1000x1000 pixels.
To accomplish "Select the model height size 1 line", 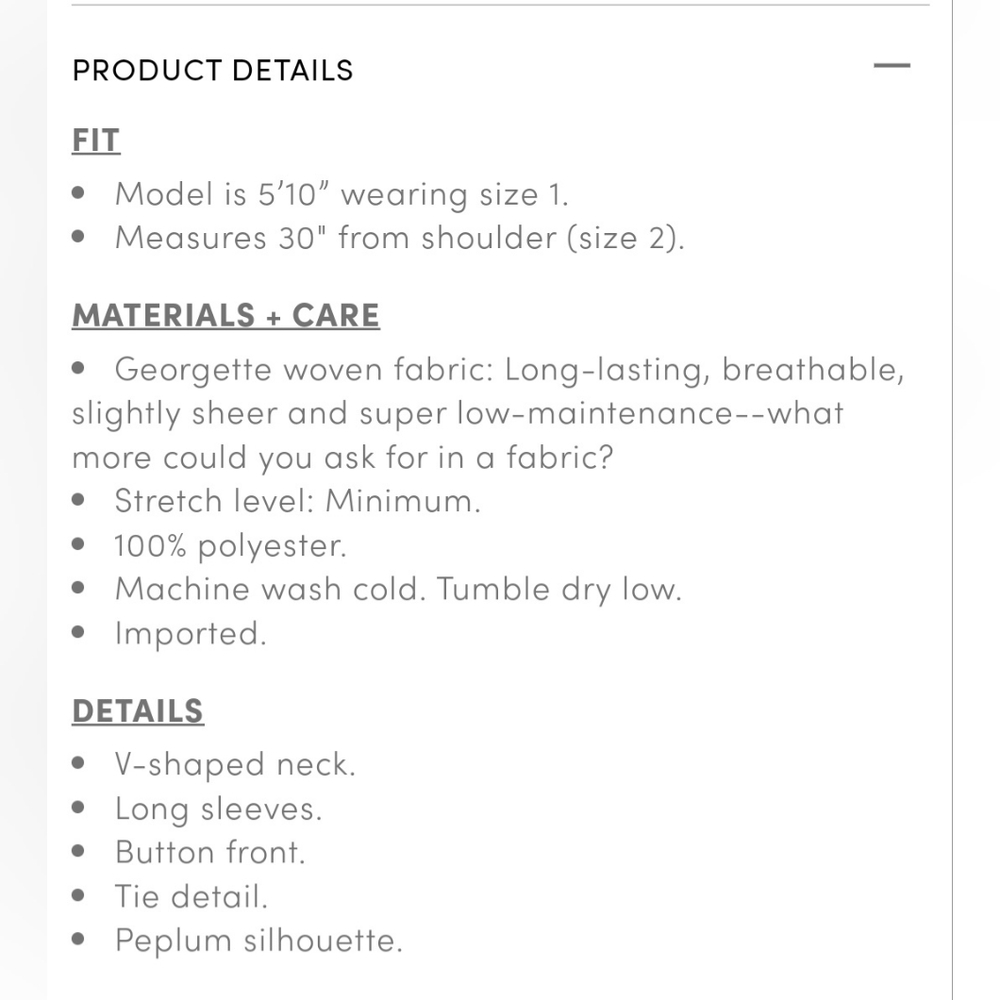I will pyautogui.click(x=341, y=194).
